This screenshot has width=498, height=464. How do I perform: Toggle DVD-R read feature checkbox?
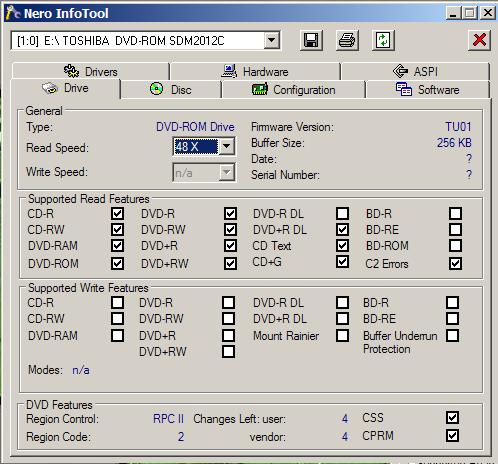click(x=230, y=213)
